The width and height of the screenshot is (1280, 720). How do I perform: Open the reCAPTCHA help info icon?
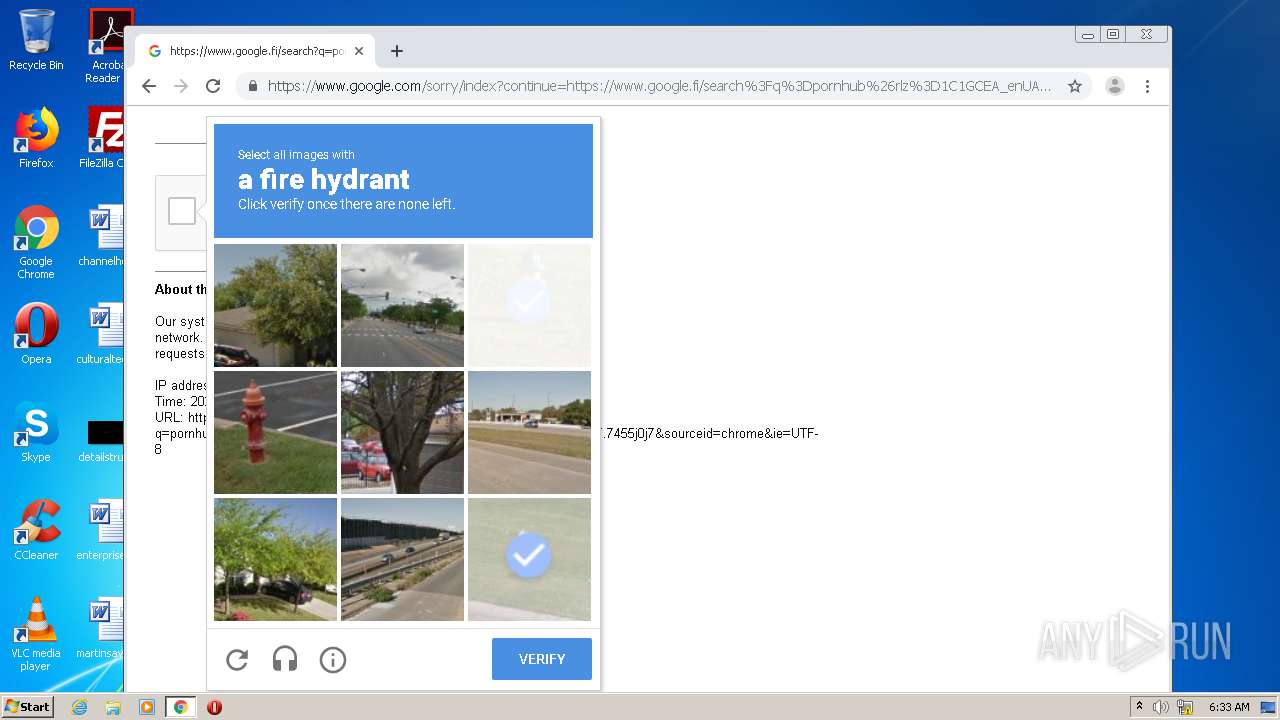(333, 659)
